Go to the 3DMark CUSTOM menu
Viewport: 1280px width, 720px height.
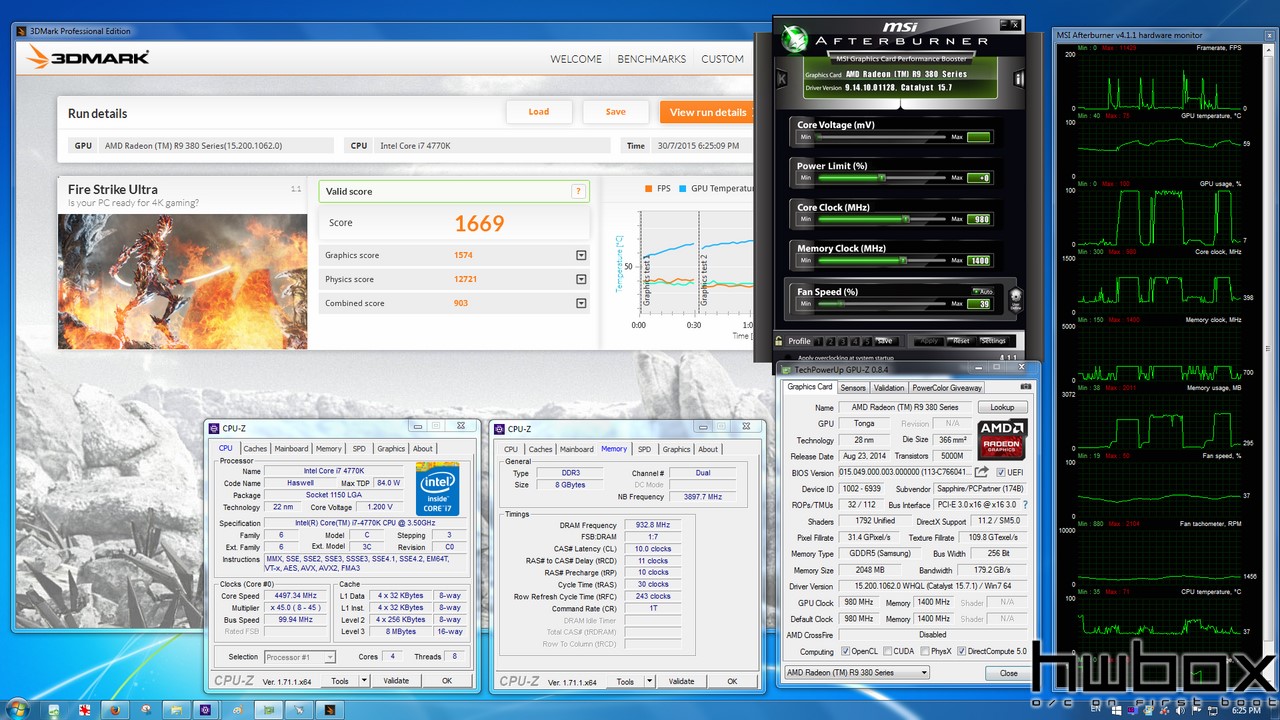(722, 59)
